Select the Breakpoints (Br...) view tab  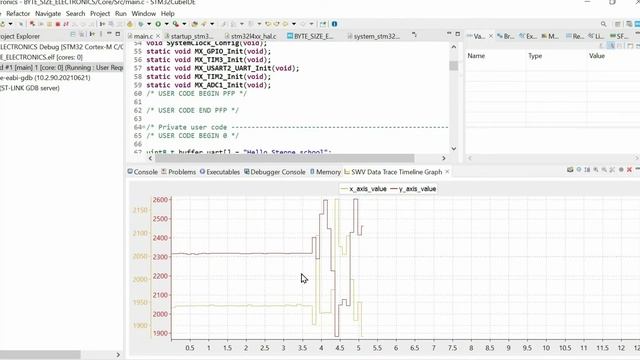coord(506,36)
